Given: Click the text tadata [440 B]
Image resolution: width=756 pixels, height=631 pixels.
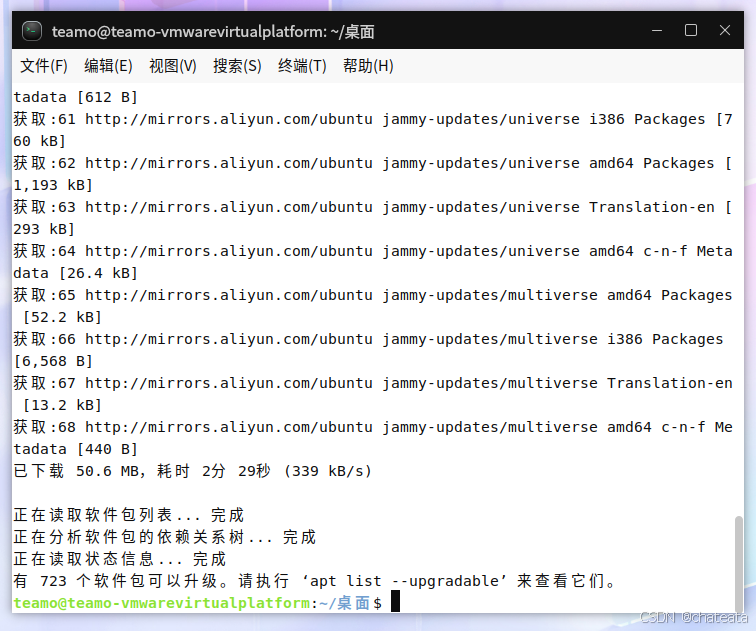Looking at the screenshot, I should tap(76, 449).
